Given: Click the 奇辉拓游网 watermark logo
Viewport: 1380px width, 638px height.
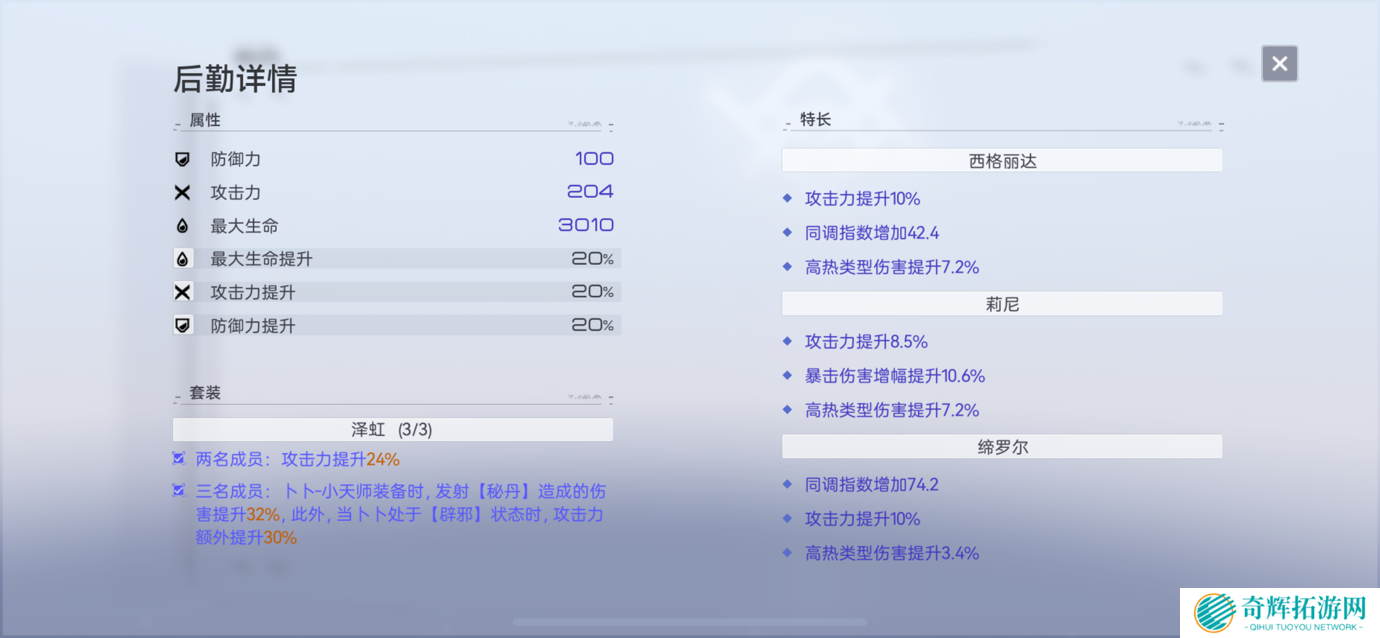Looking at the screenshot, I should pyautogui.click(x=1279, y=612).
